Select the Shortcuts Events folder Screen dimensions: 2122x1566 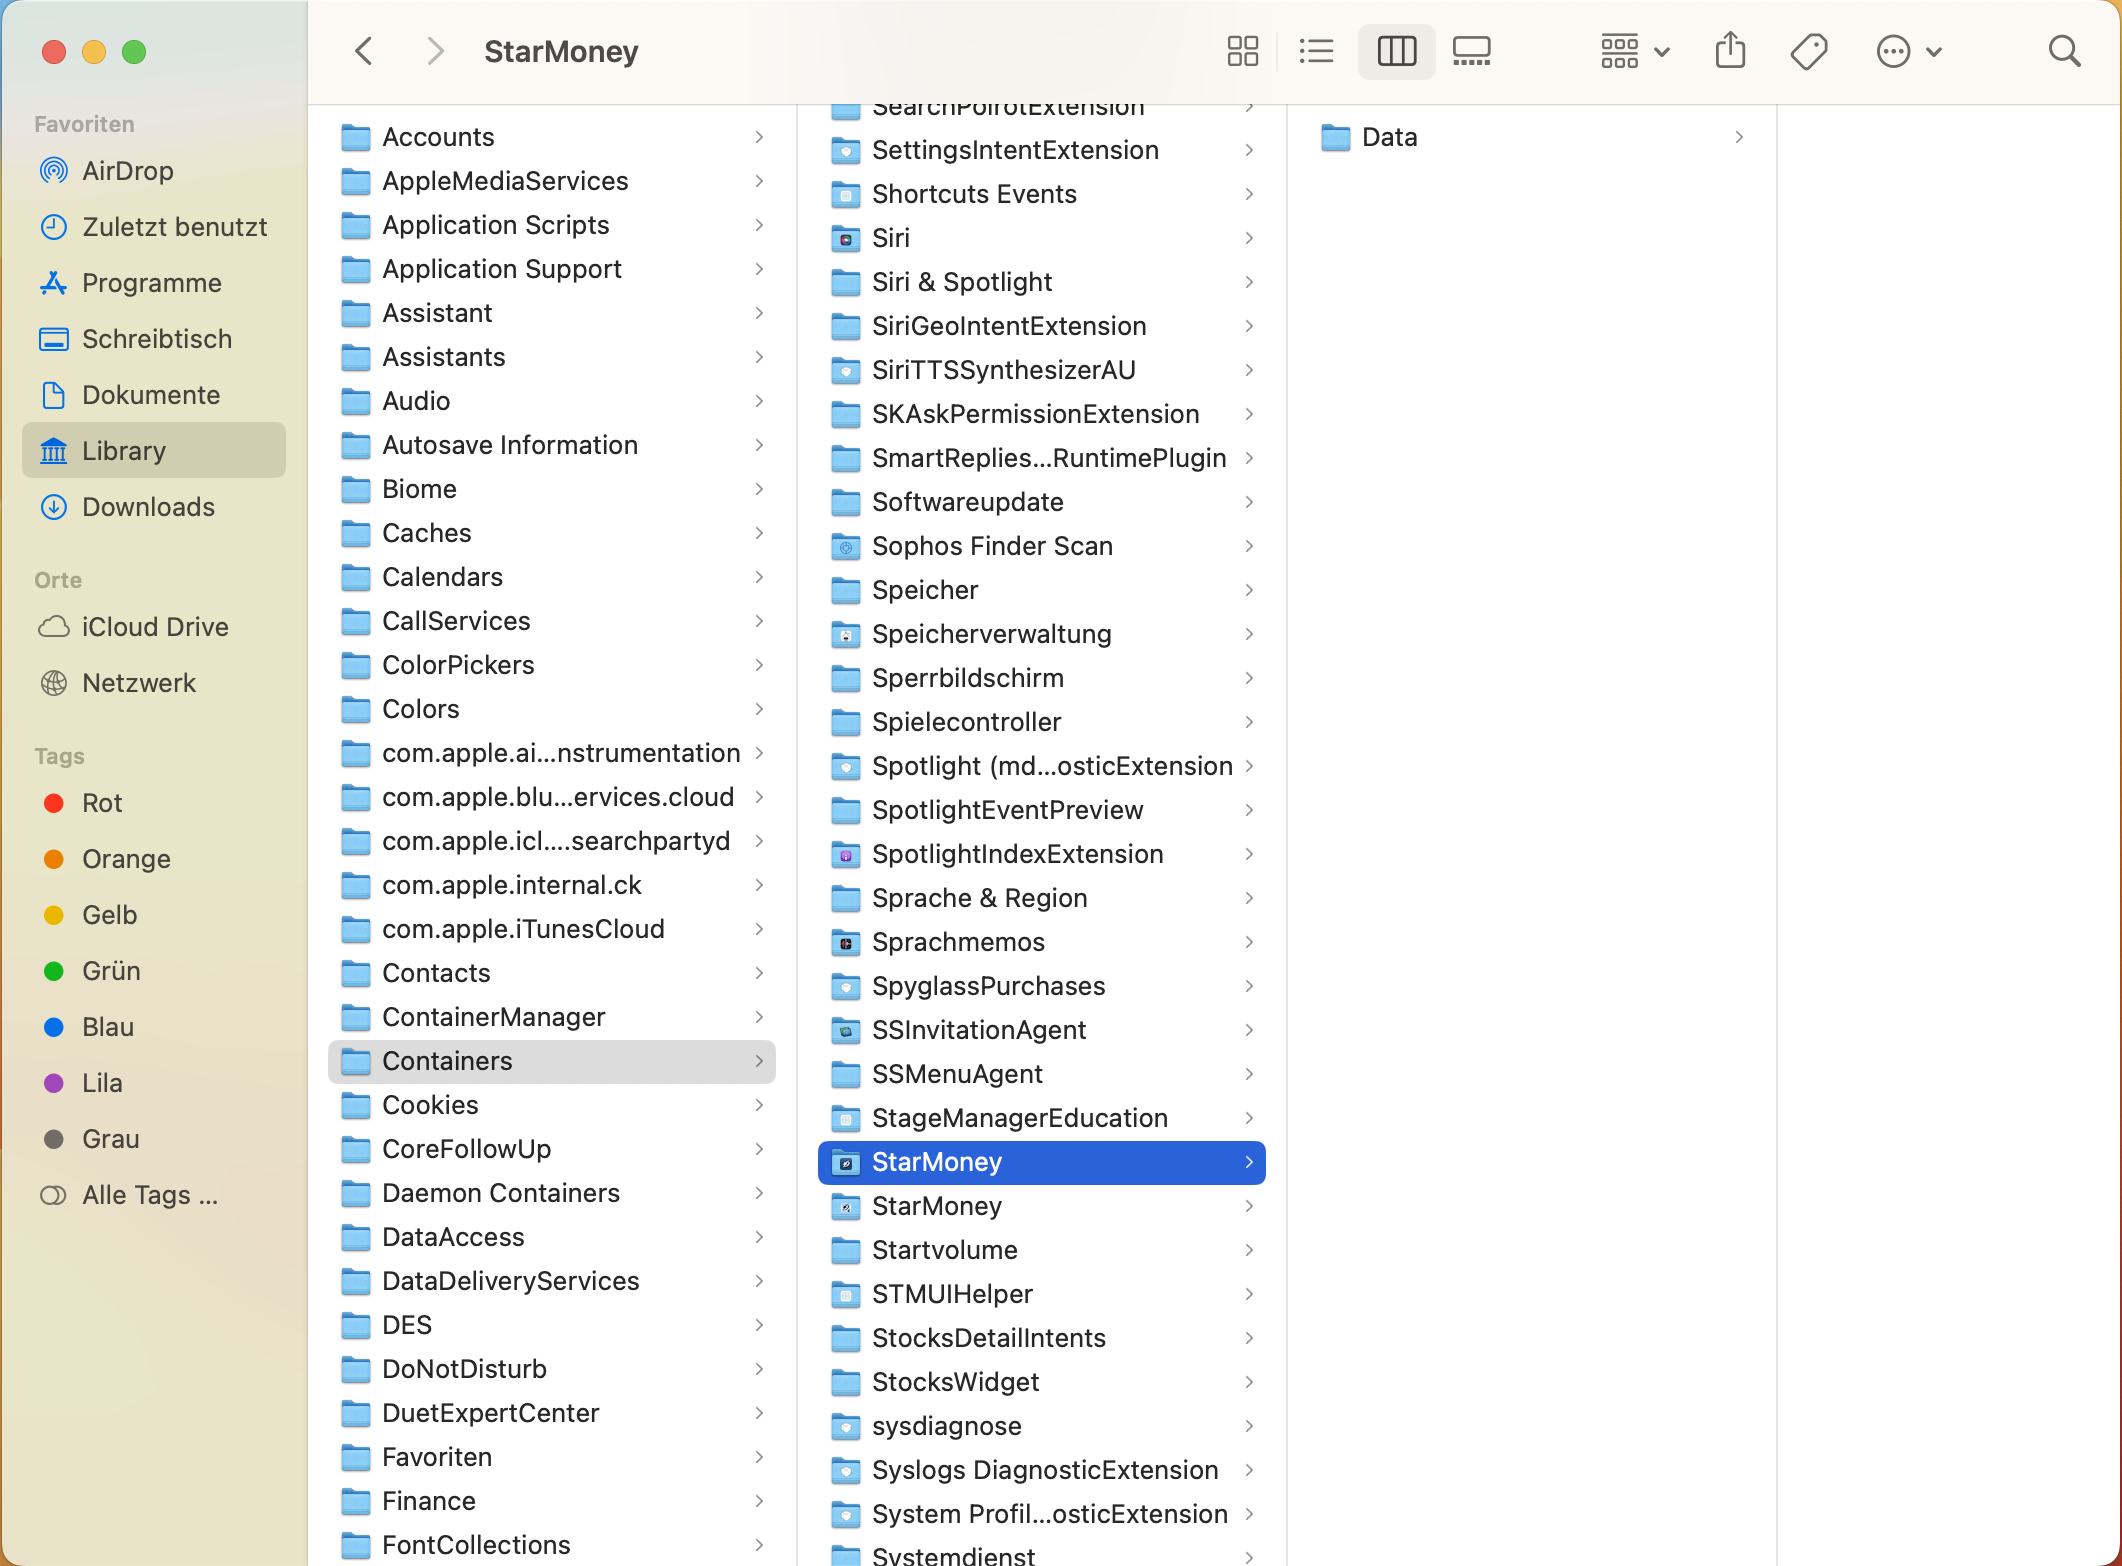1042,194
